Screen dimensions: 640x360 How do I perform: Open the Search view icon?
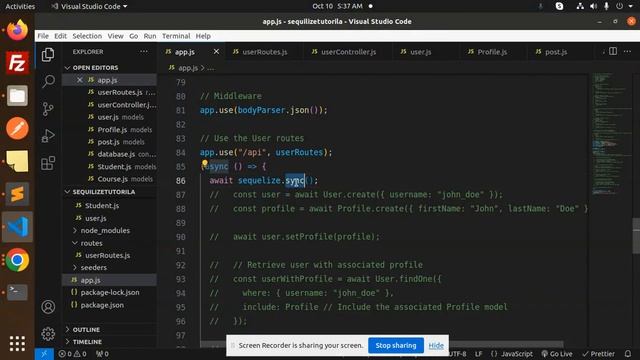[x=48, y=81]
